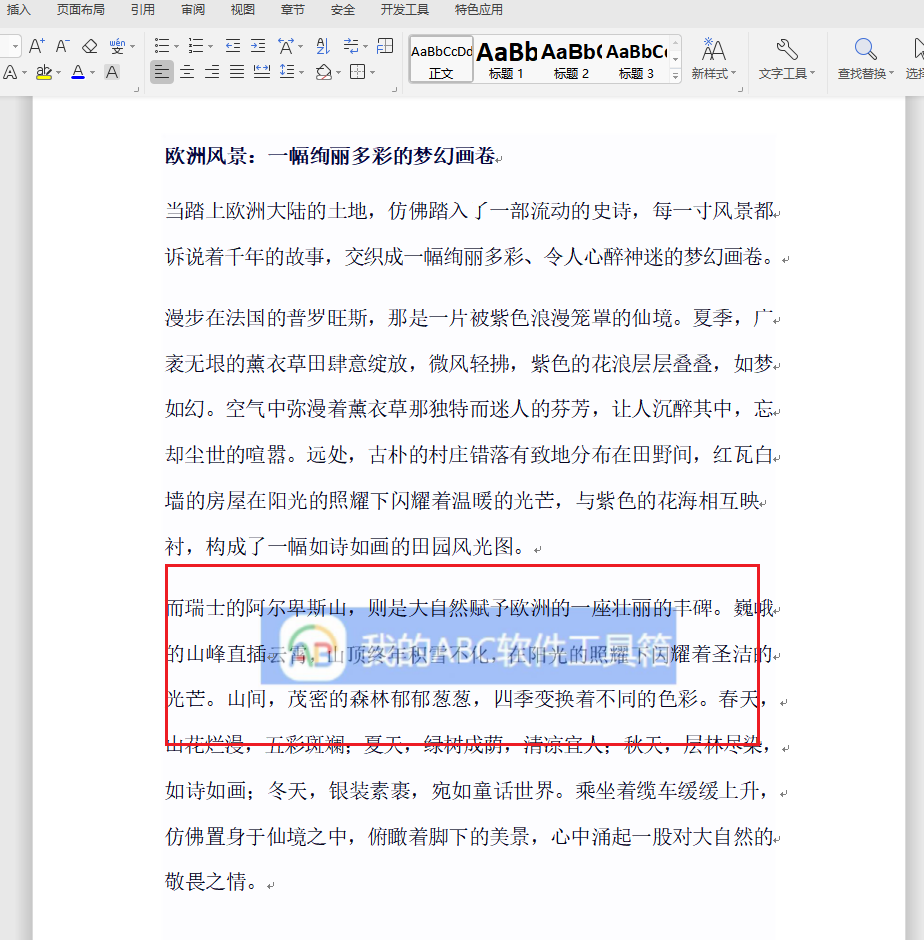Decrease paragraph indent
The image size is (924, 940).
(232, 46)
